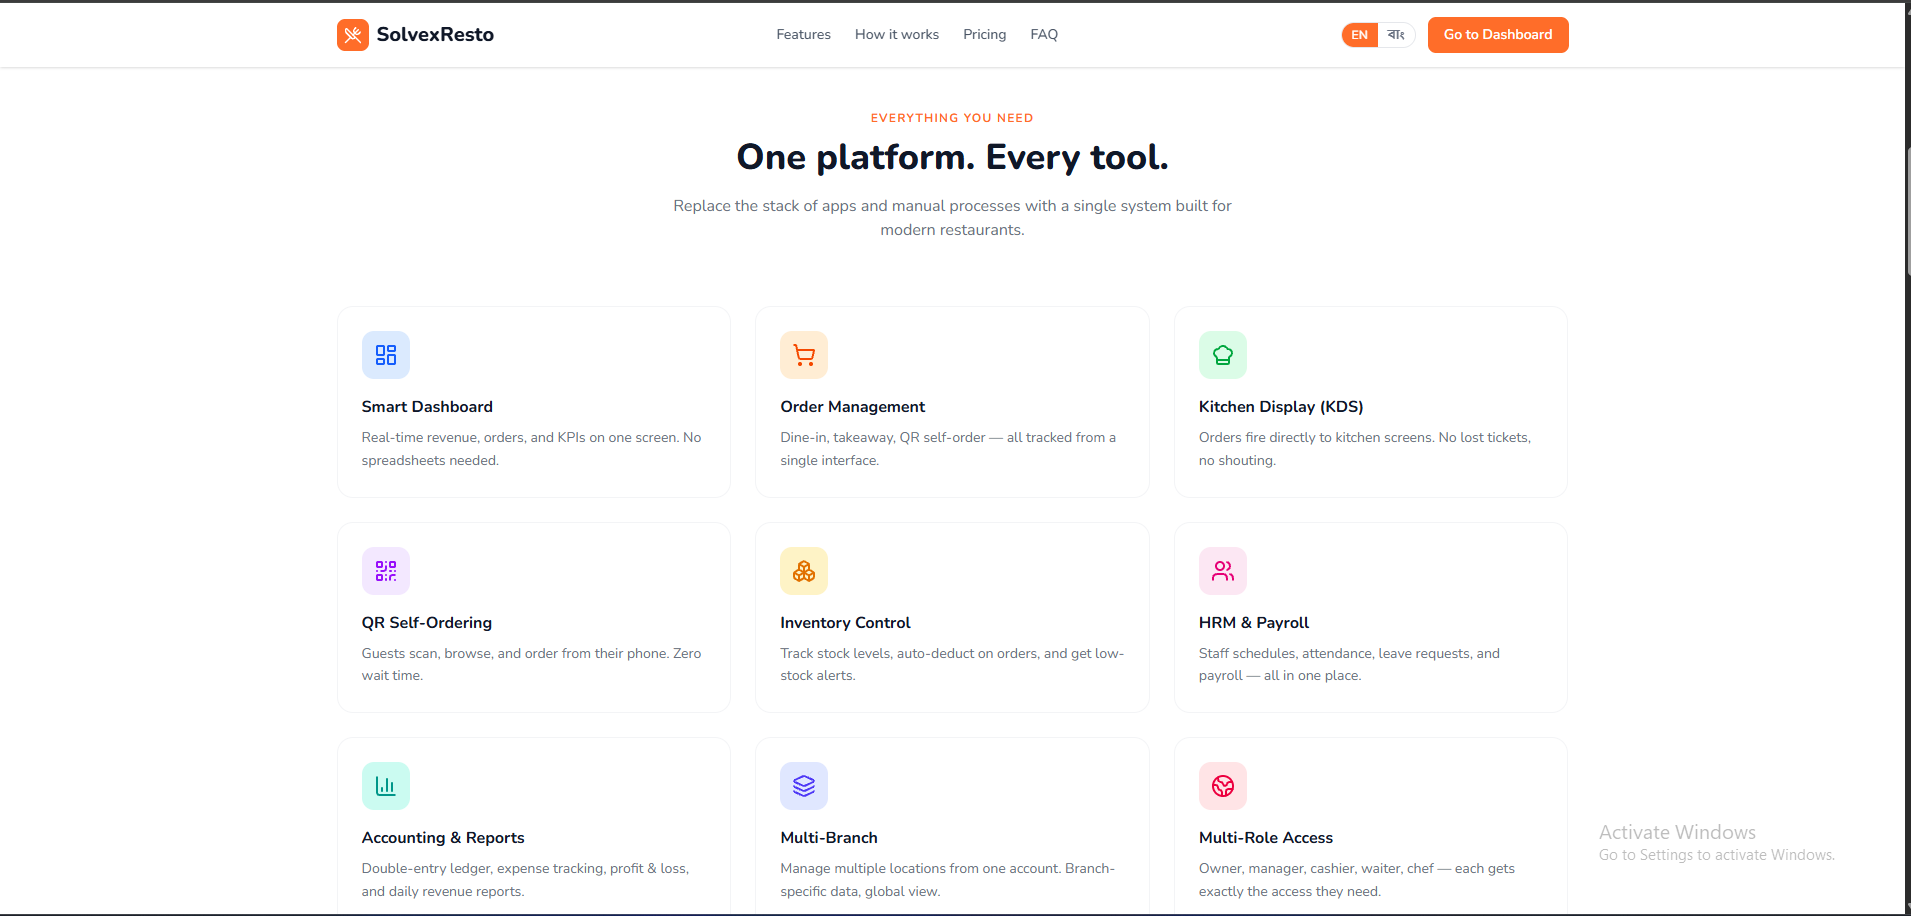Click the Multi-Branch layers icon
This screenshot has width=1911, height=916.
tap(804, 786)
